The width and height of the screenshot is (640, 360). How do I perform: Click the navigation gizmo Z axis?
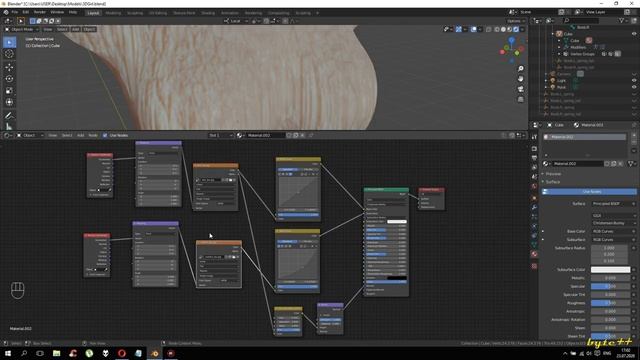(x=511, y=40)
